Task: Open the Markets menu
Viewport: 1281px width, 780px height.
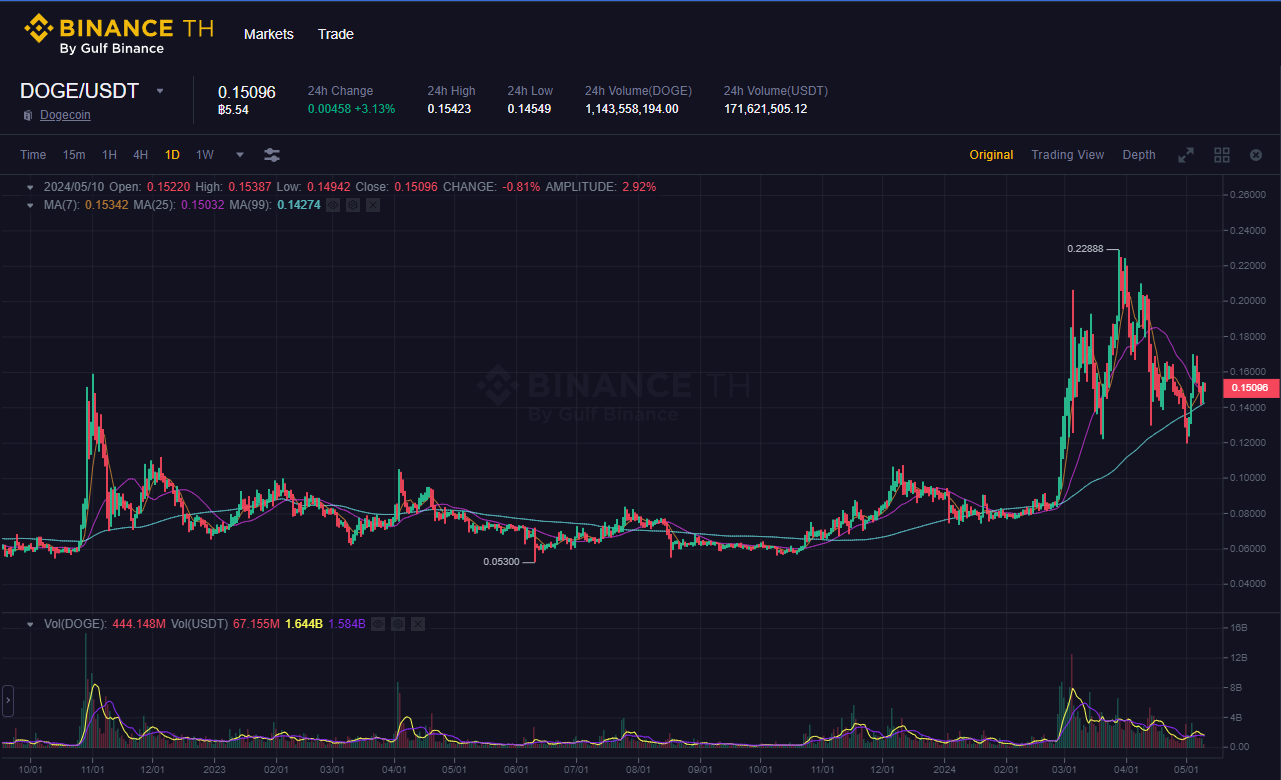Action: click(x=269, y=34)
